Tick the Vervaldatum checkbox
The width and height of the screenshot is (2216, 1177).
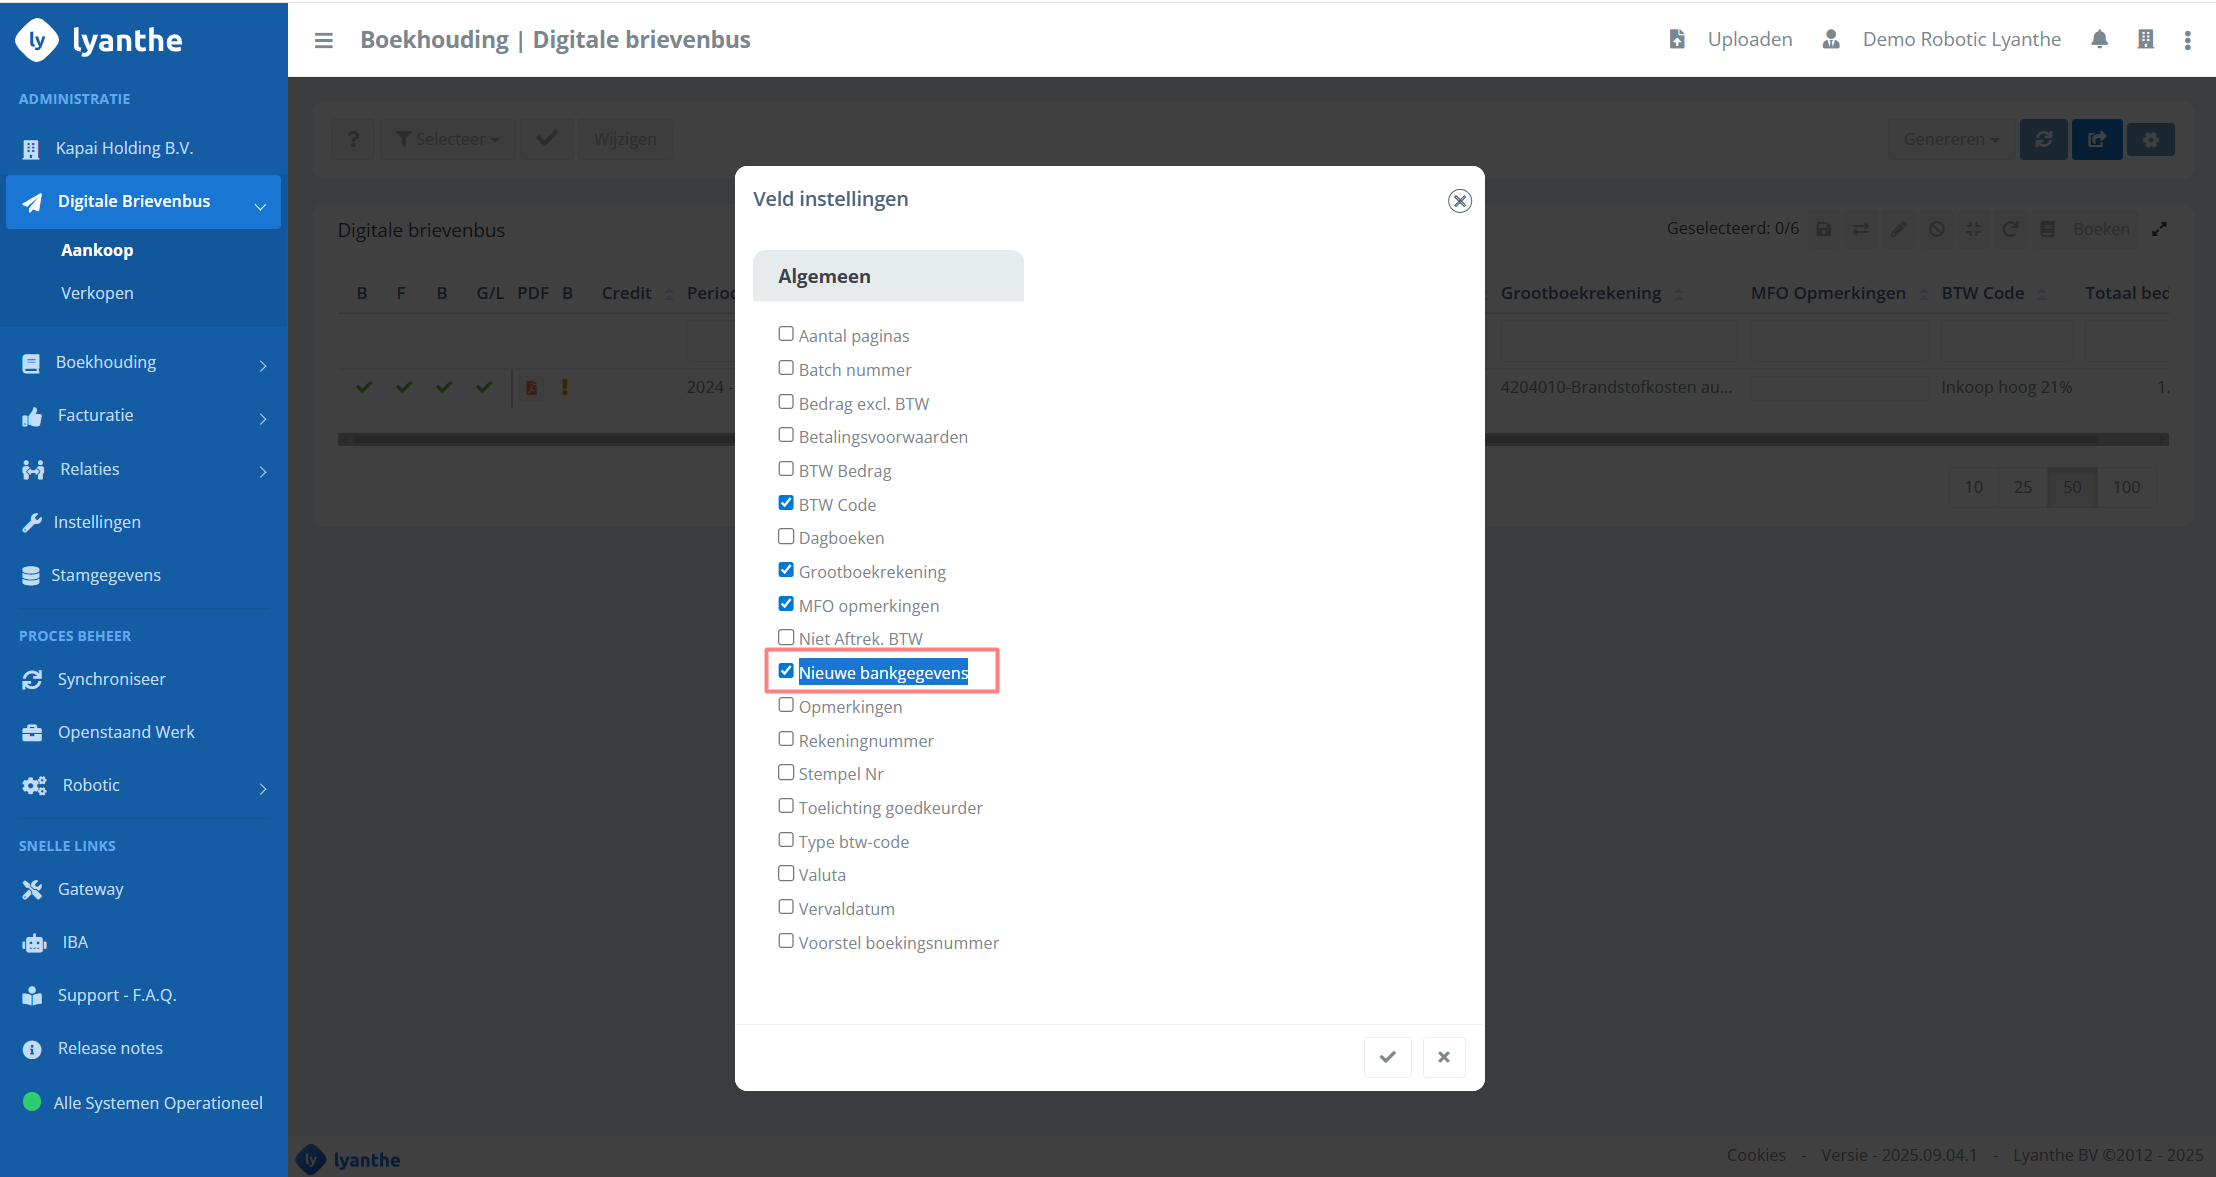point(786,907)
